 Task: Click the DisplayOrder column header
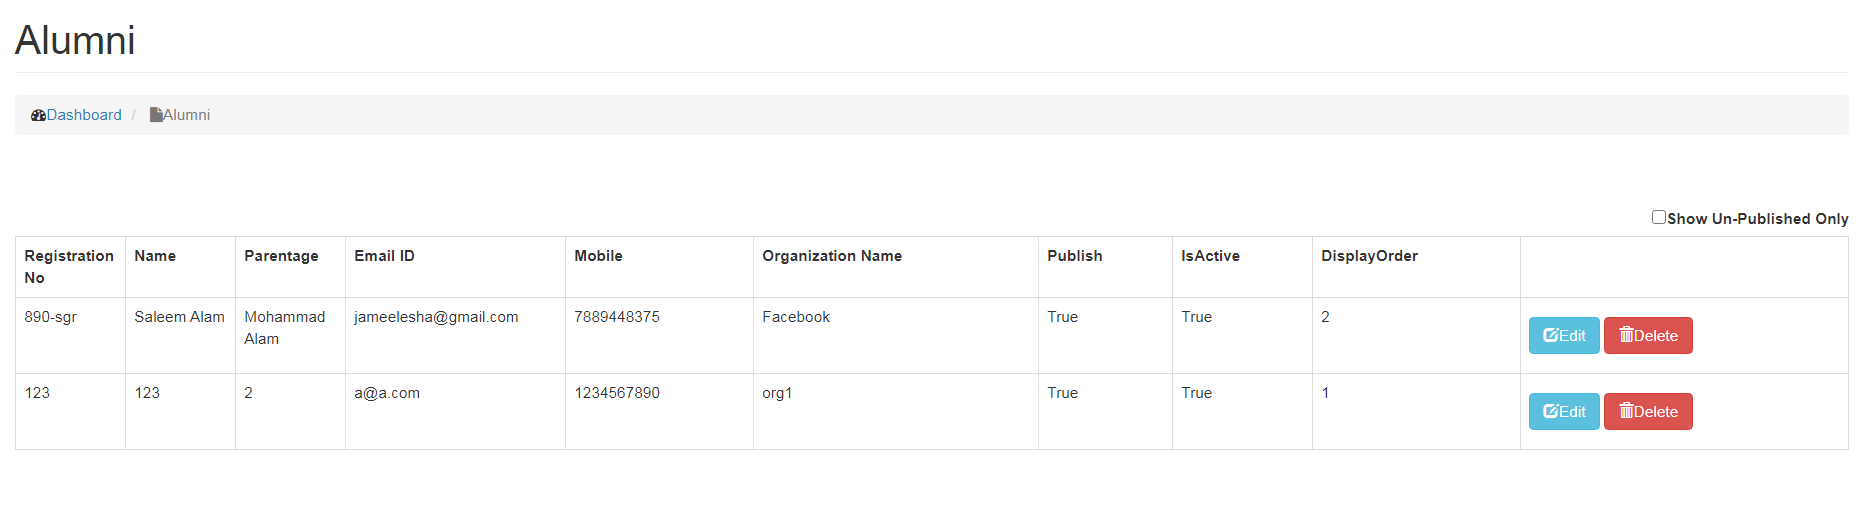(x=1369, y=256)
